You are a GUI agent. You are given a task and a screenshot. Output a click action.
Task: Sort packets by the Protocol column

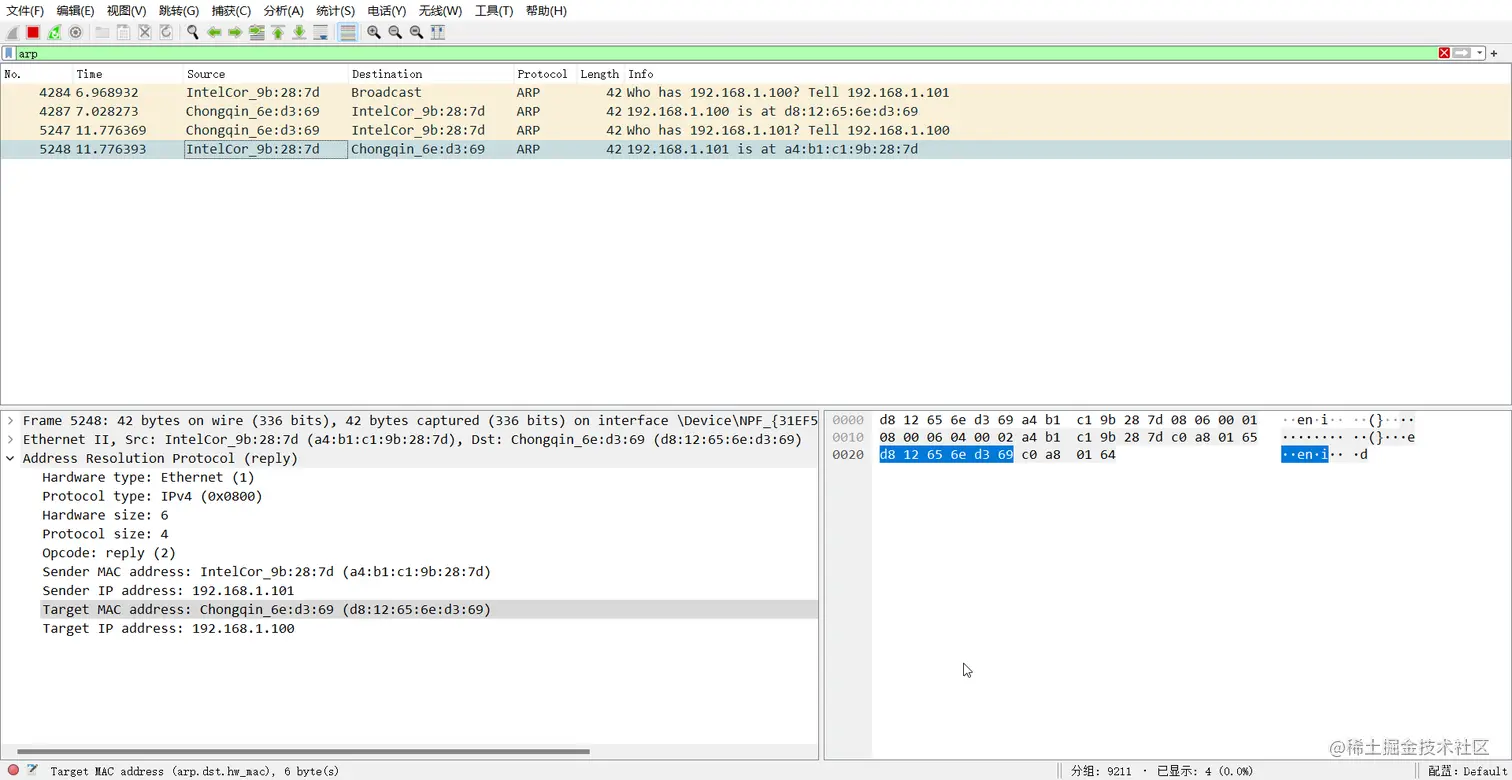click(x=545, y=74)
